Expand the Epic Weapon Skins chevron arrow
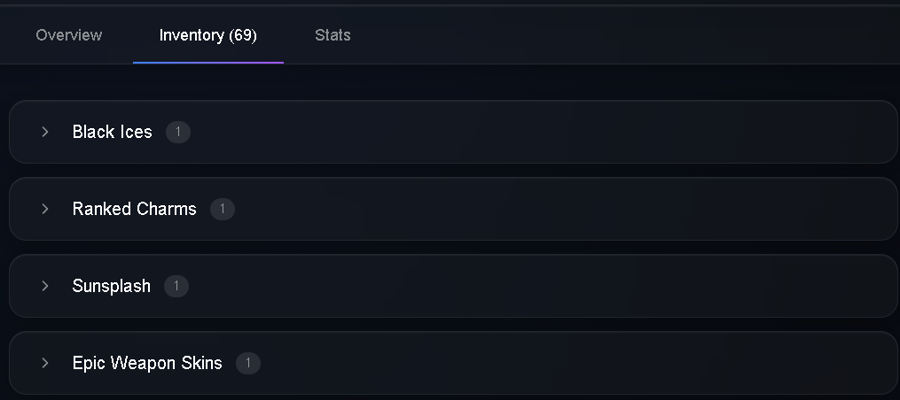 click(45, 363)
